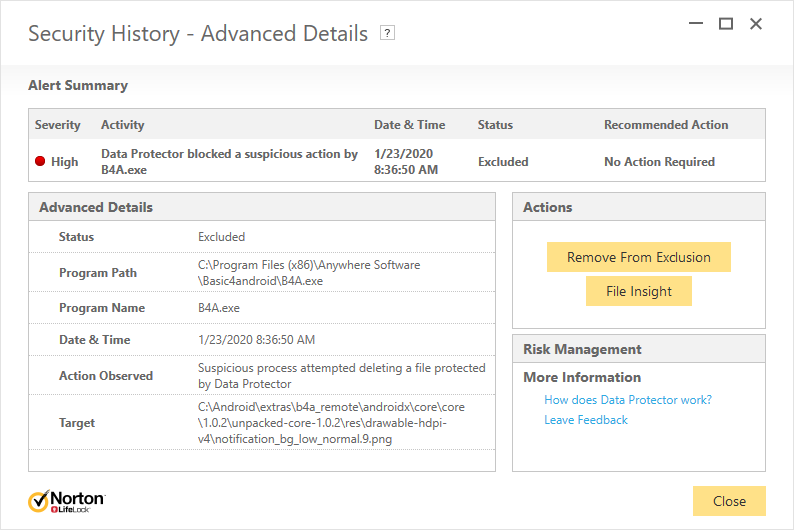Click the Excluded status in alert summary row
This screenshot has width=794, height=530.
pos(503,162)
